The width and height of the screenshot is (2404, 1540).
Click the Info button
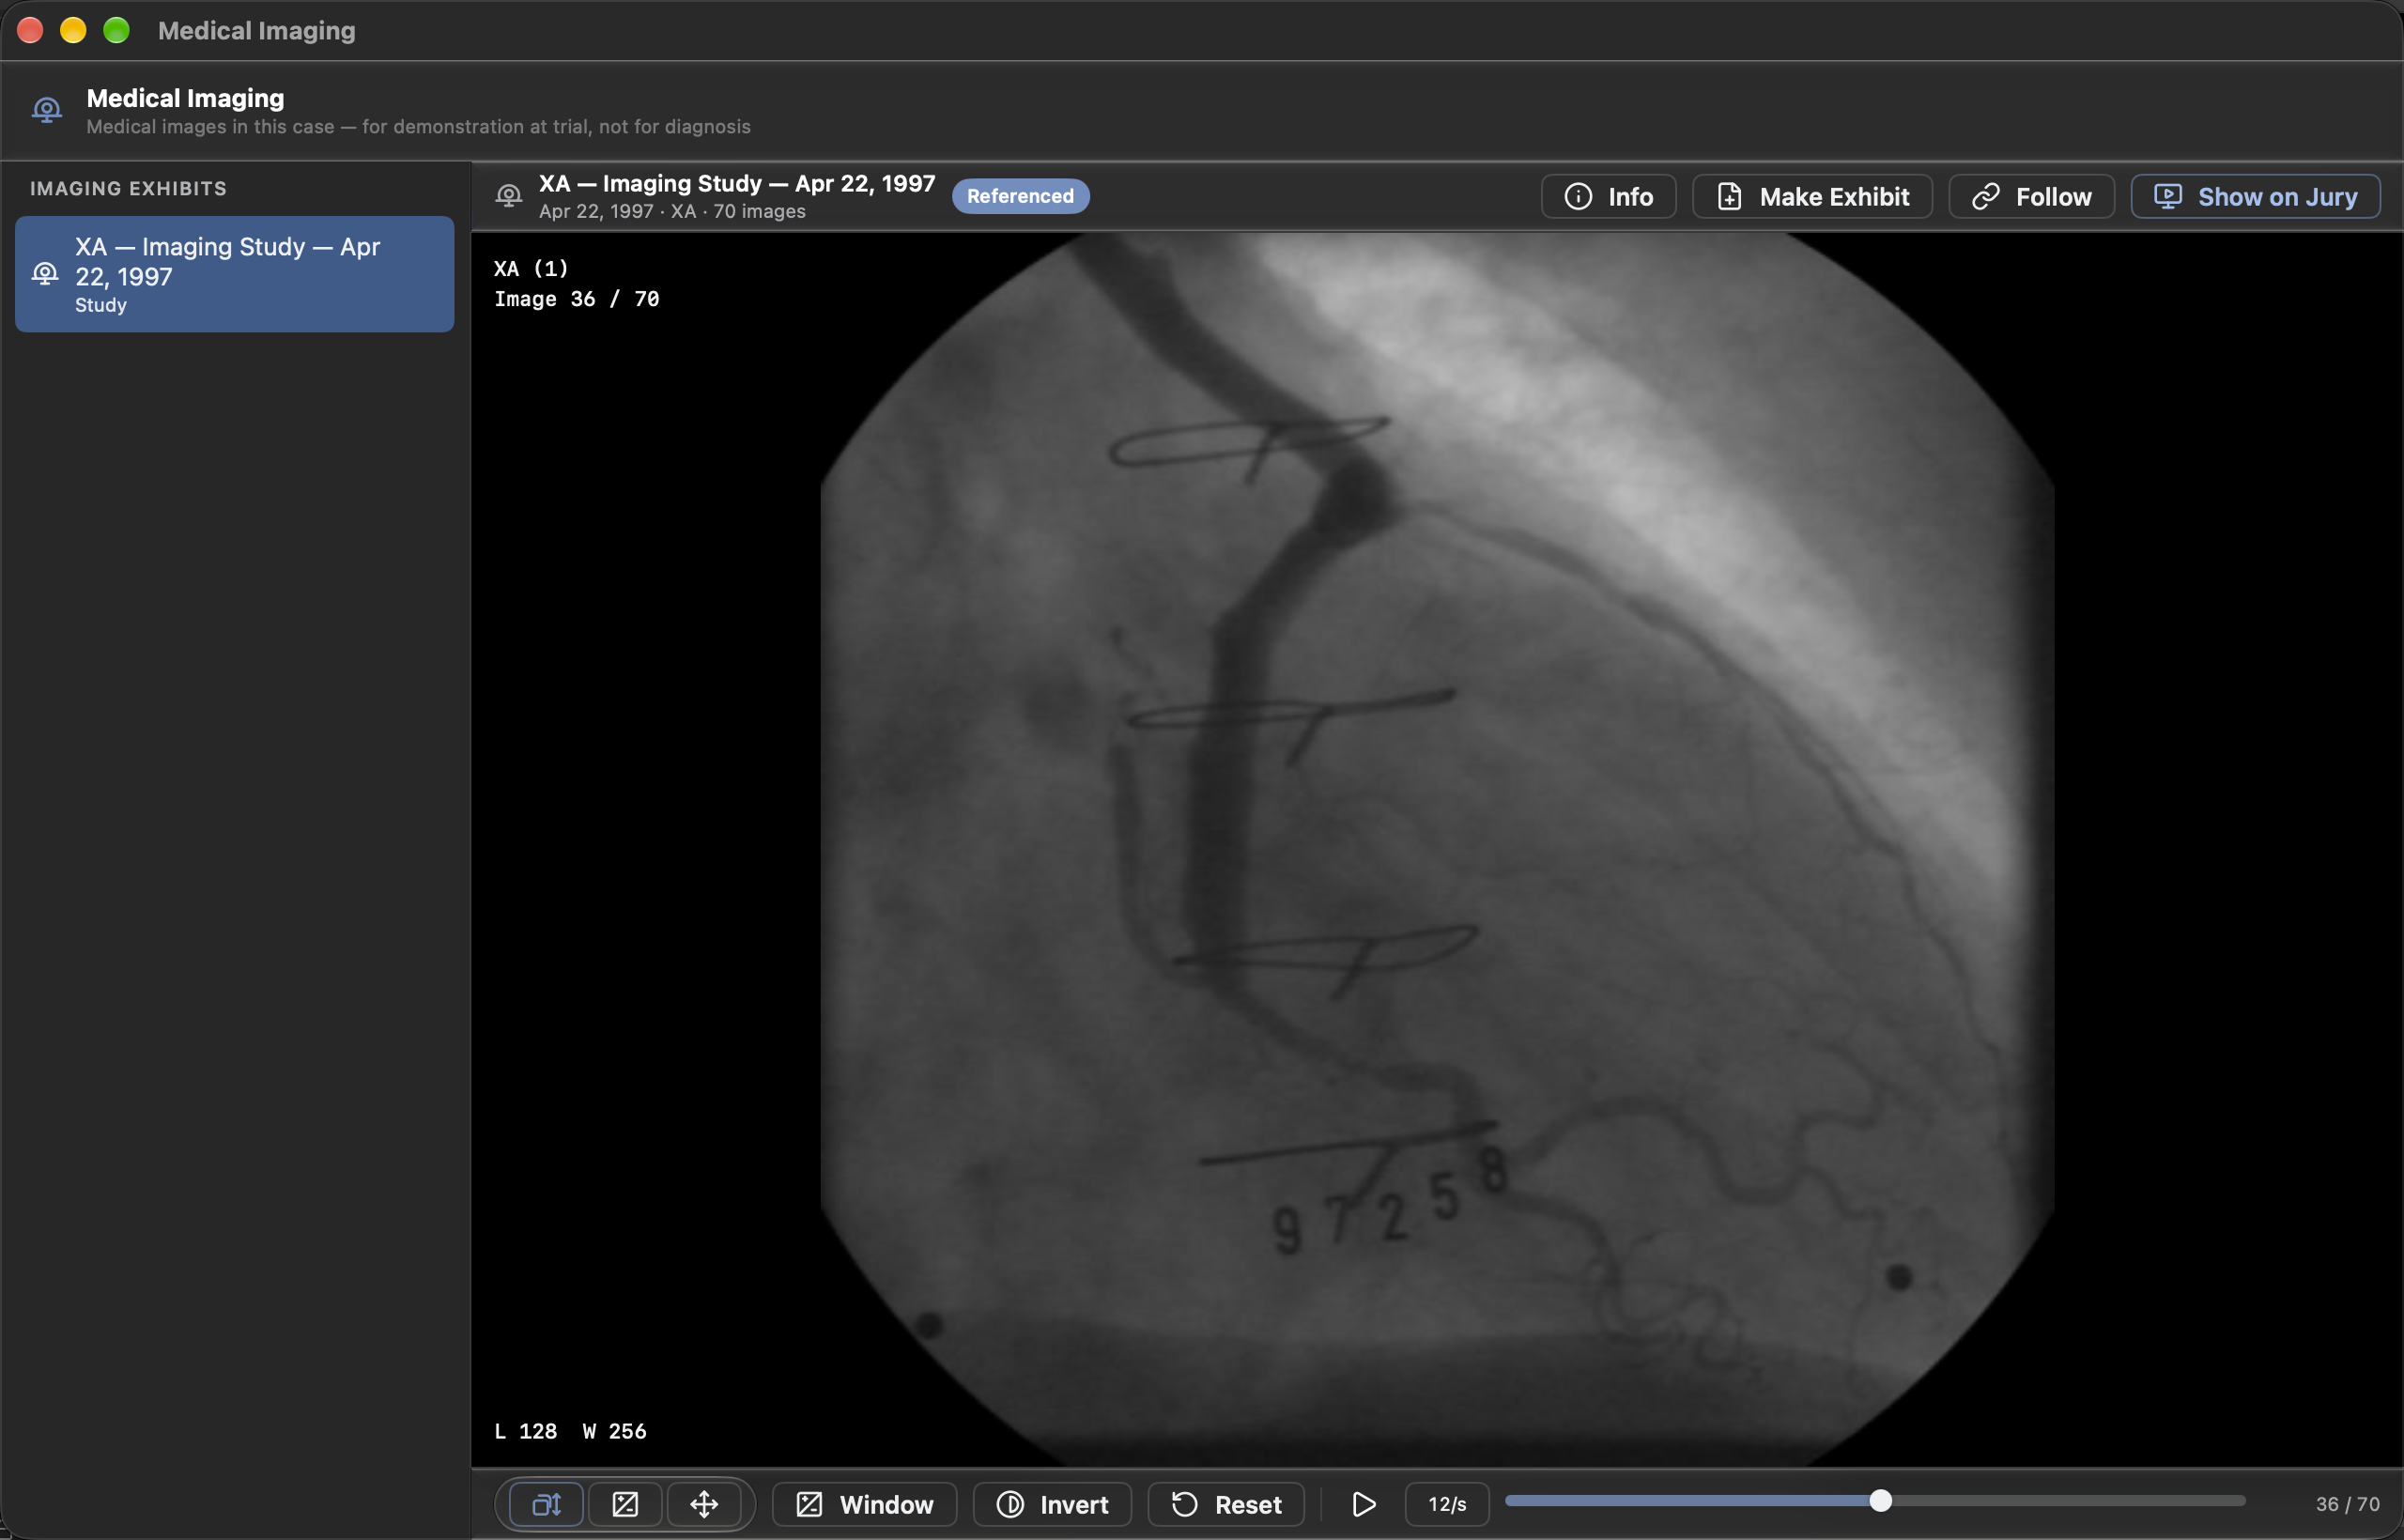pos(1608,196)
